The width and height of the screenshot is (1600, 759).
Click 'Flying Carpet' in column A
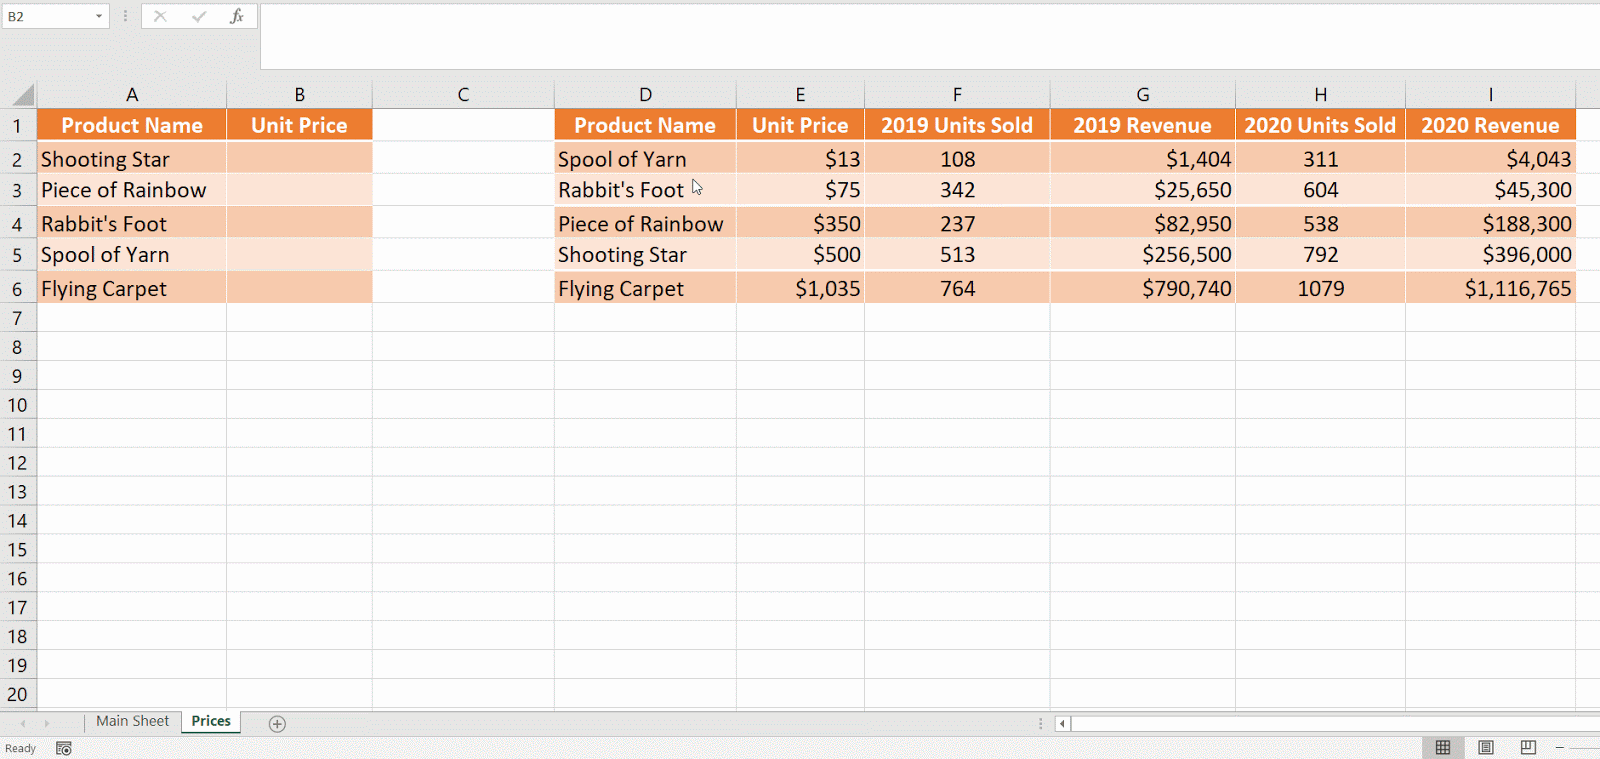click(132, 288)
